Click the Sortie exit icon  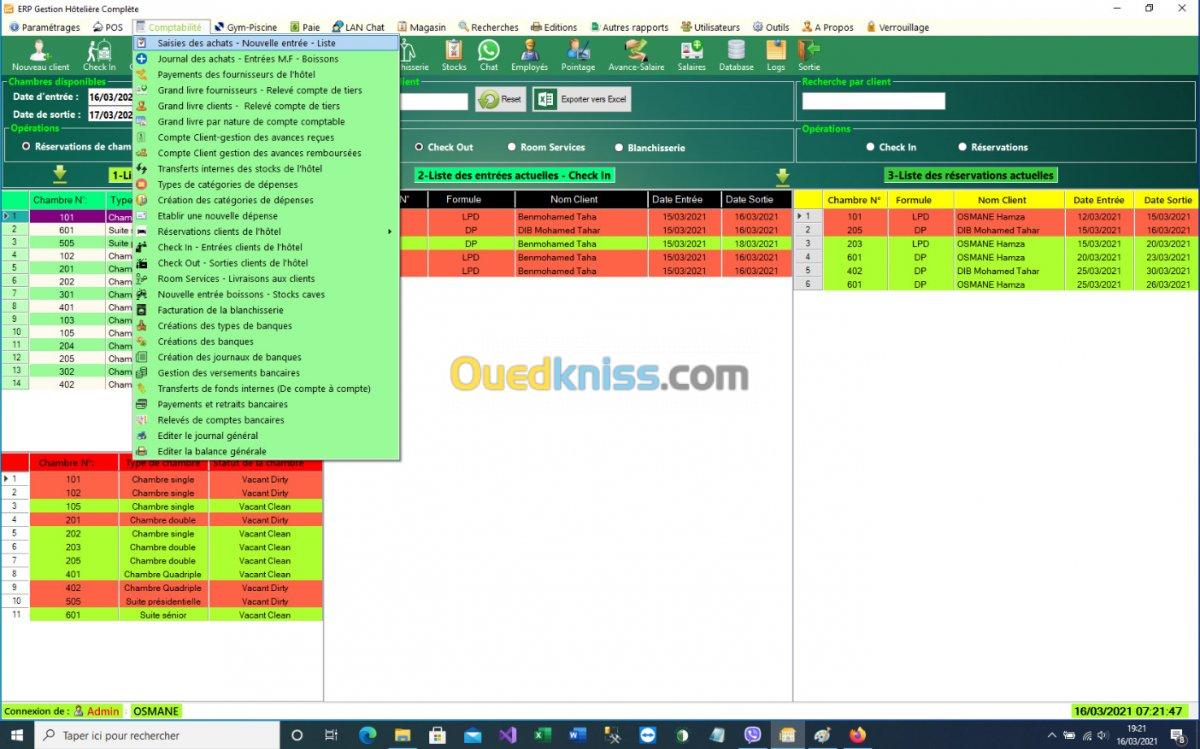click(809, 54)
